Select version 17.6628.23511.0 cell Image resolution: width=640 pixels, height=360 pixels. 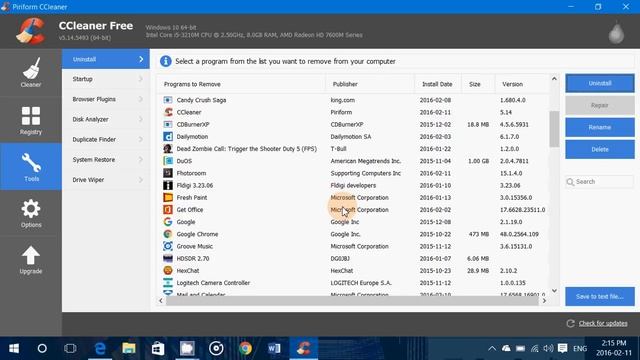(522, 210)
